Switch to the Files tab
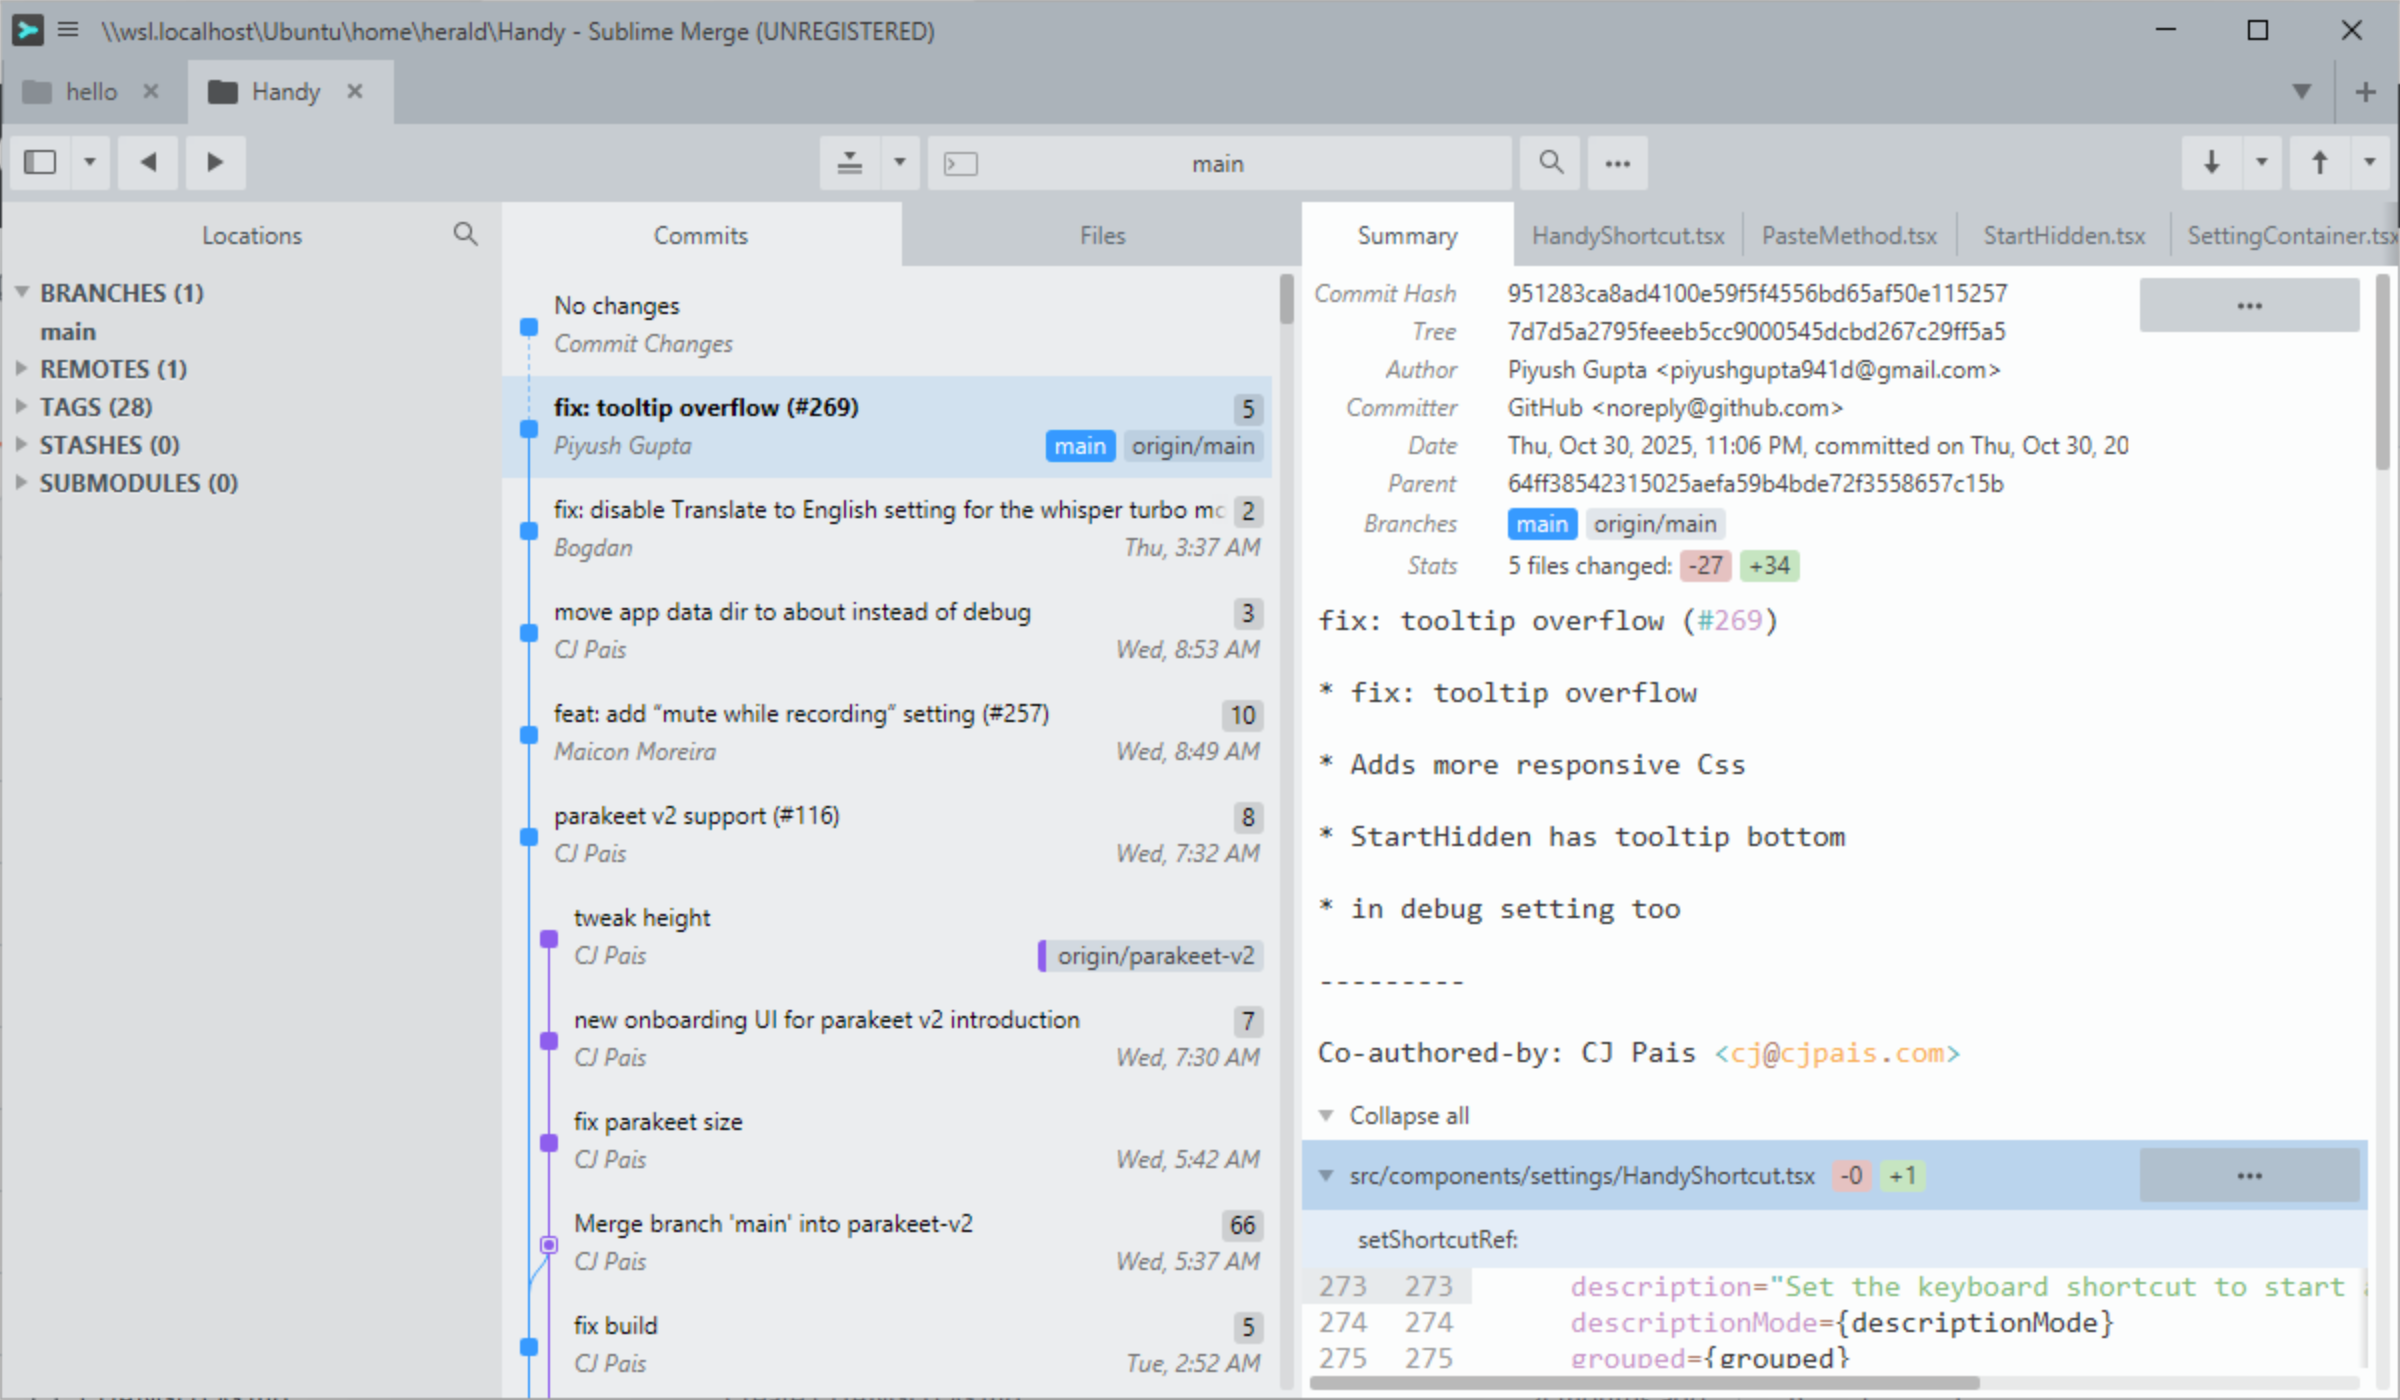Image resolution: width=2400 pixels, height=1400 pixels. 1101,234
